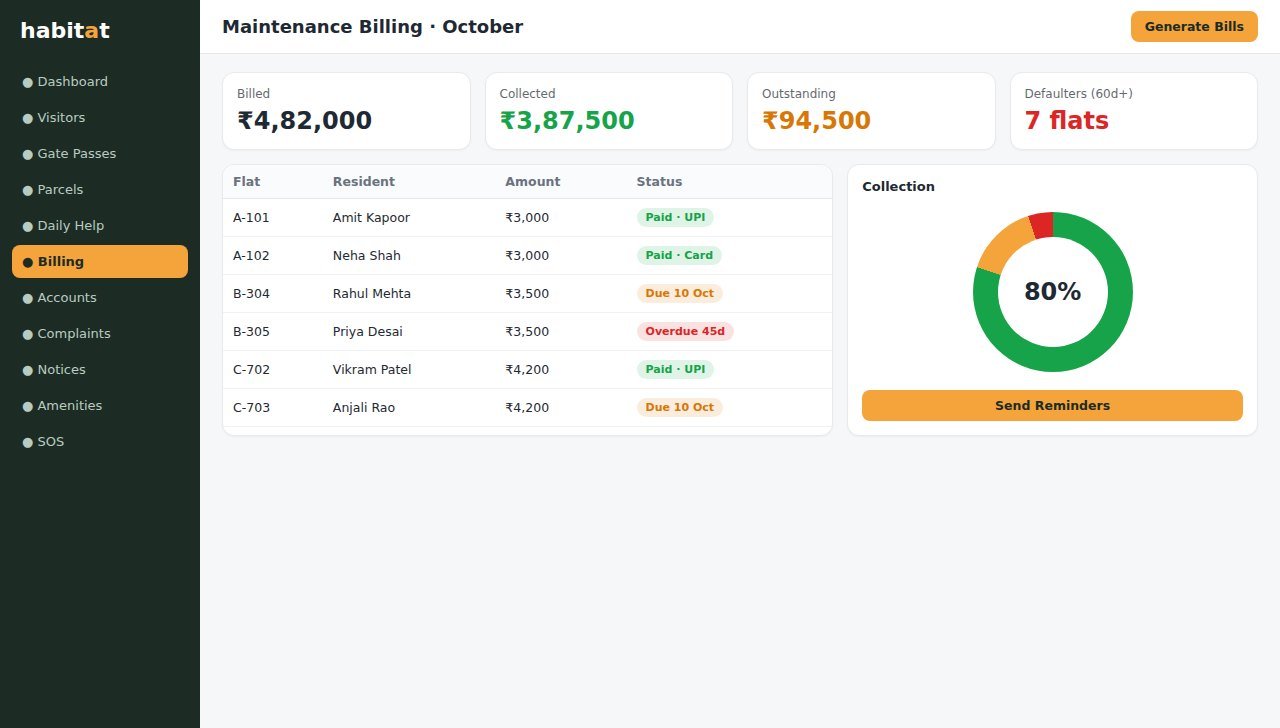The image size is (1280, 728).
Task: Open the SOS sidebar item
Action: 100,442
